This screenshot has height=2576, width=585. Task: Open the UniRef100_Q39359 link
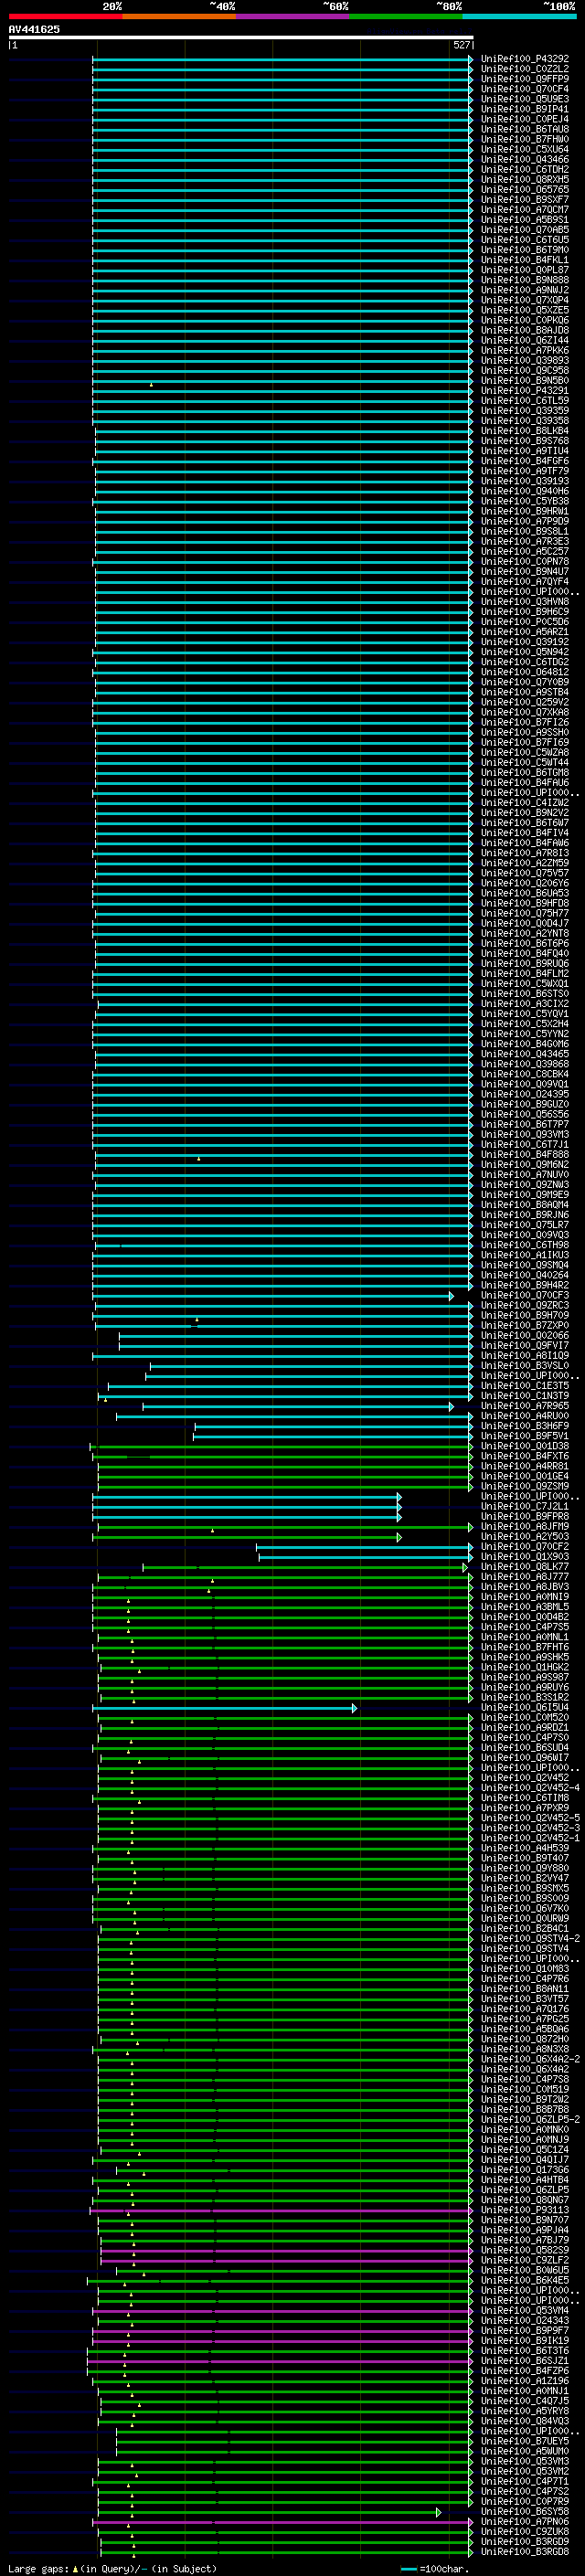point(524,411)
